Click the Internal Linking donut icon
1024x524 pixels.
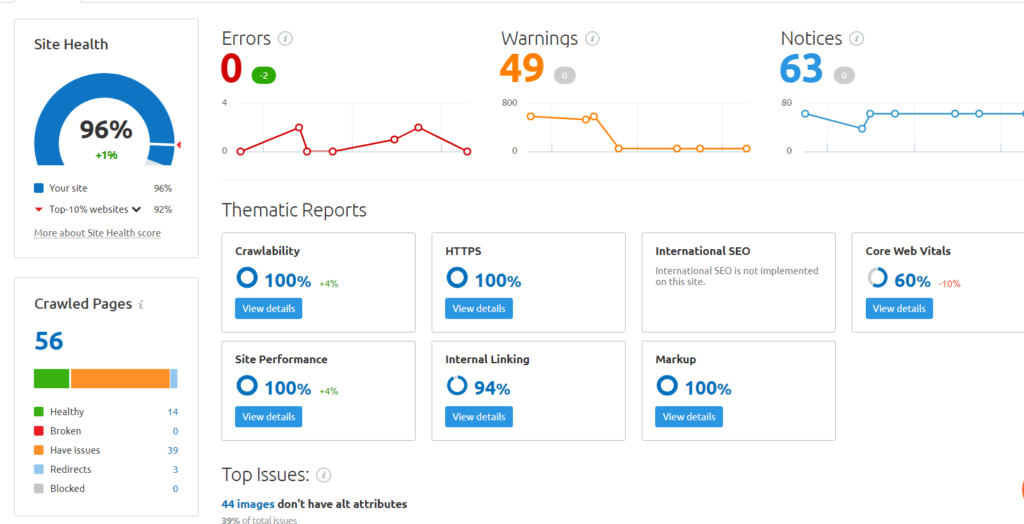coord(457,385)
